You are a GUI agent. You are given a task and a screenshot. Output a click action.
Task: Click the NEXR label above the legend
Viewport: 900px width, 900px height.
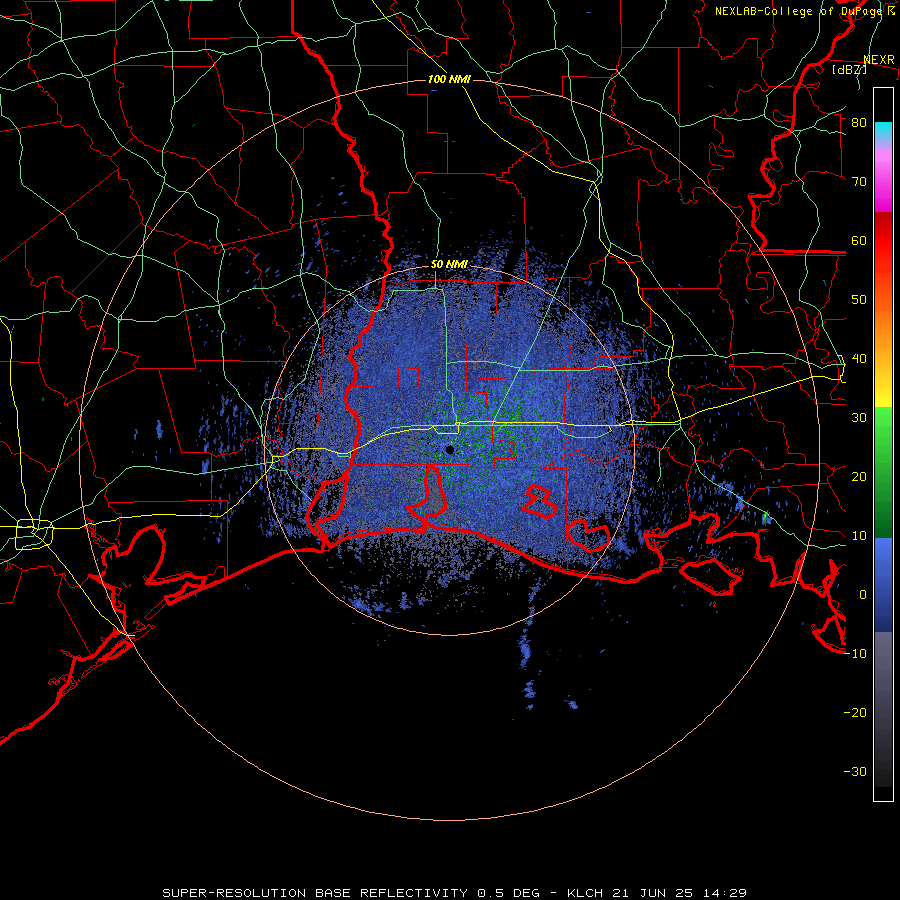point(879,60)
